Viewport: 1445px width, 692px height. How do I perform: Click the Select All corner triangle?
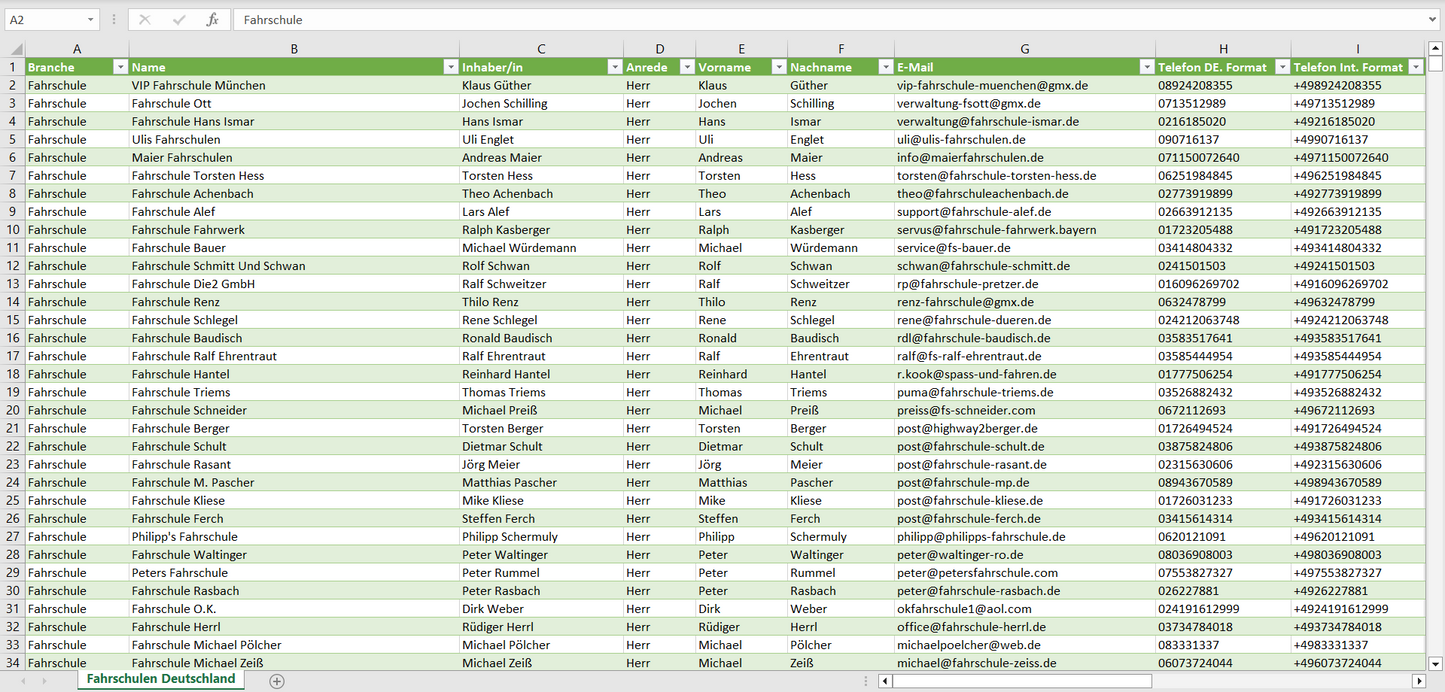(15, 49)
